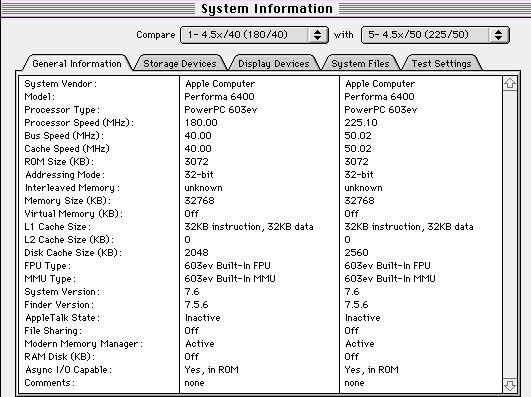Image resolution: width=531 pixels, height=397 pixels.
Task: Click the "L2 Cache Size (KB):" label
Action: click(69, 239)
